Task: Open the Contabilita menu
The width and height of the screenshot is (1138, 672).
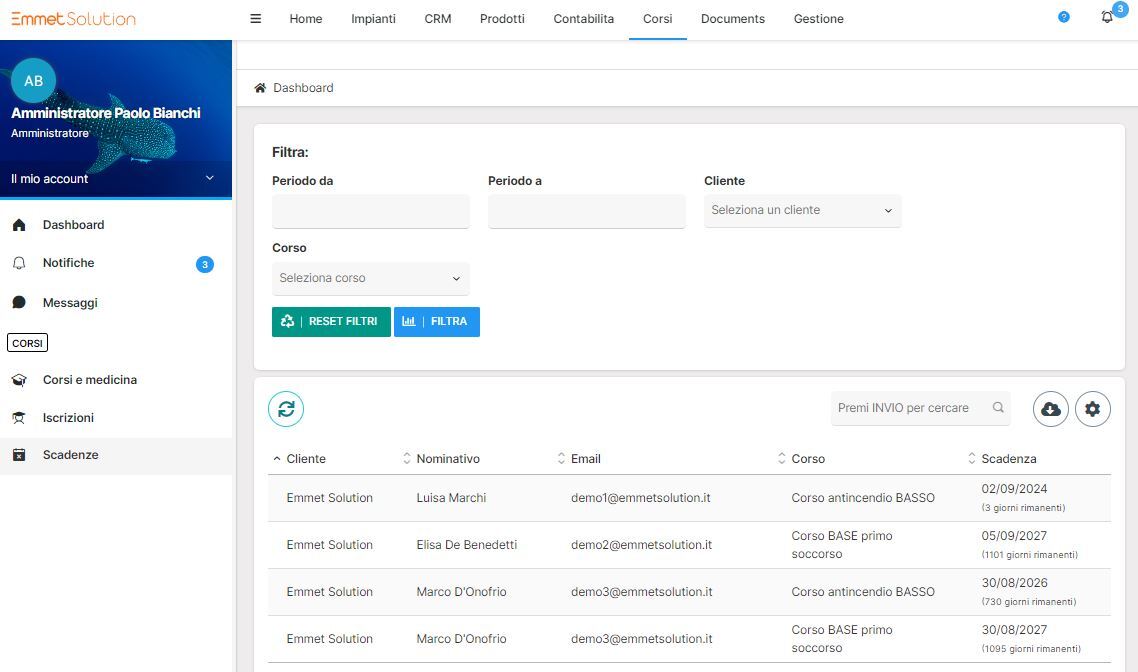Action: [x=583, y=19]
